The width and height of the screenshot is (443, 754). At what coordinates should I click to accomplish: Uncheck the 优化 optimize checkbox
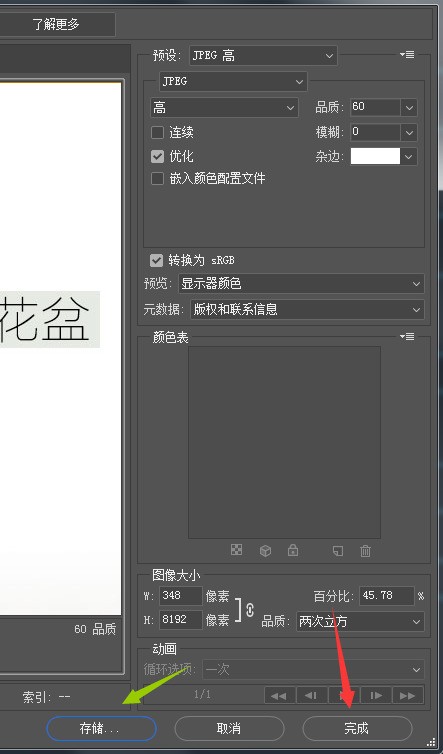(x=157, y=156)
